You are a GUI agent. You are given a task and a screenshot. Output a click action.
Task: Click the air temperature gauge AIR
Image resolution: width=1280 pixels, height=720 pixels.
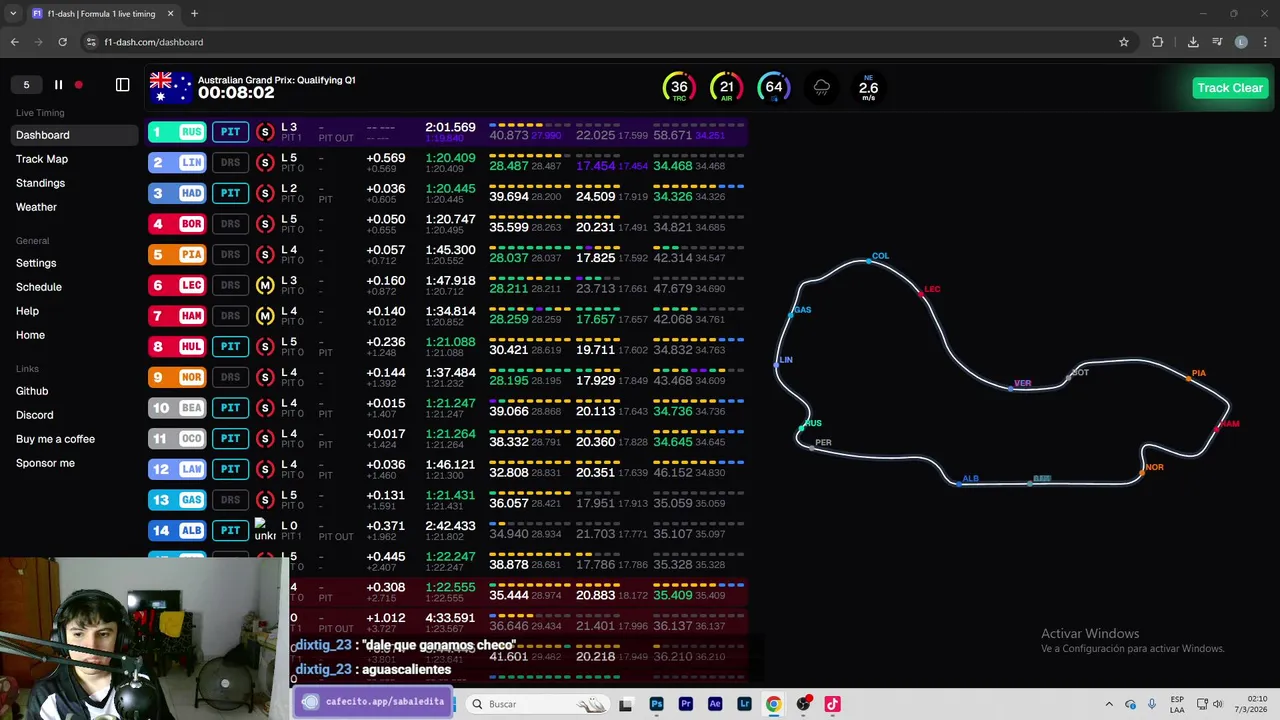coord(727,87)
